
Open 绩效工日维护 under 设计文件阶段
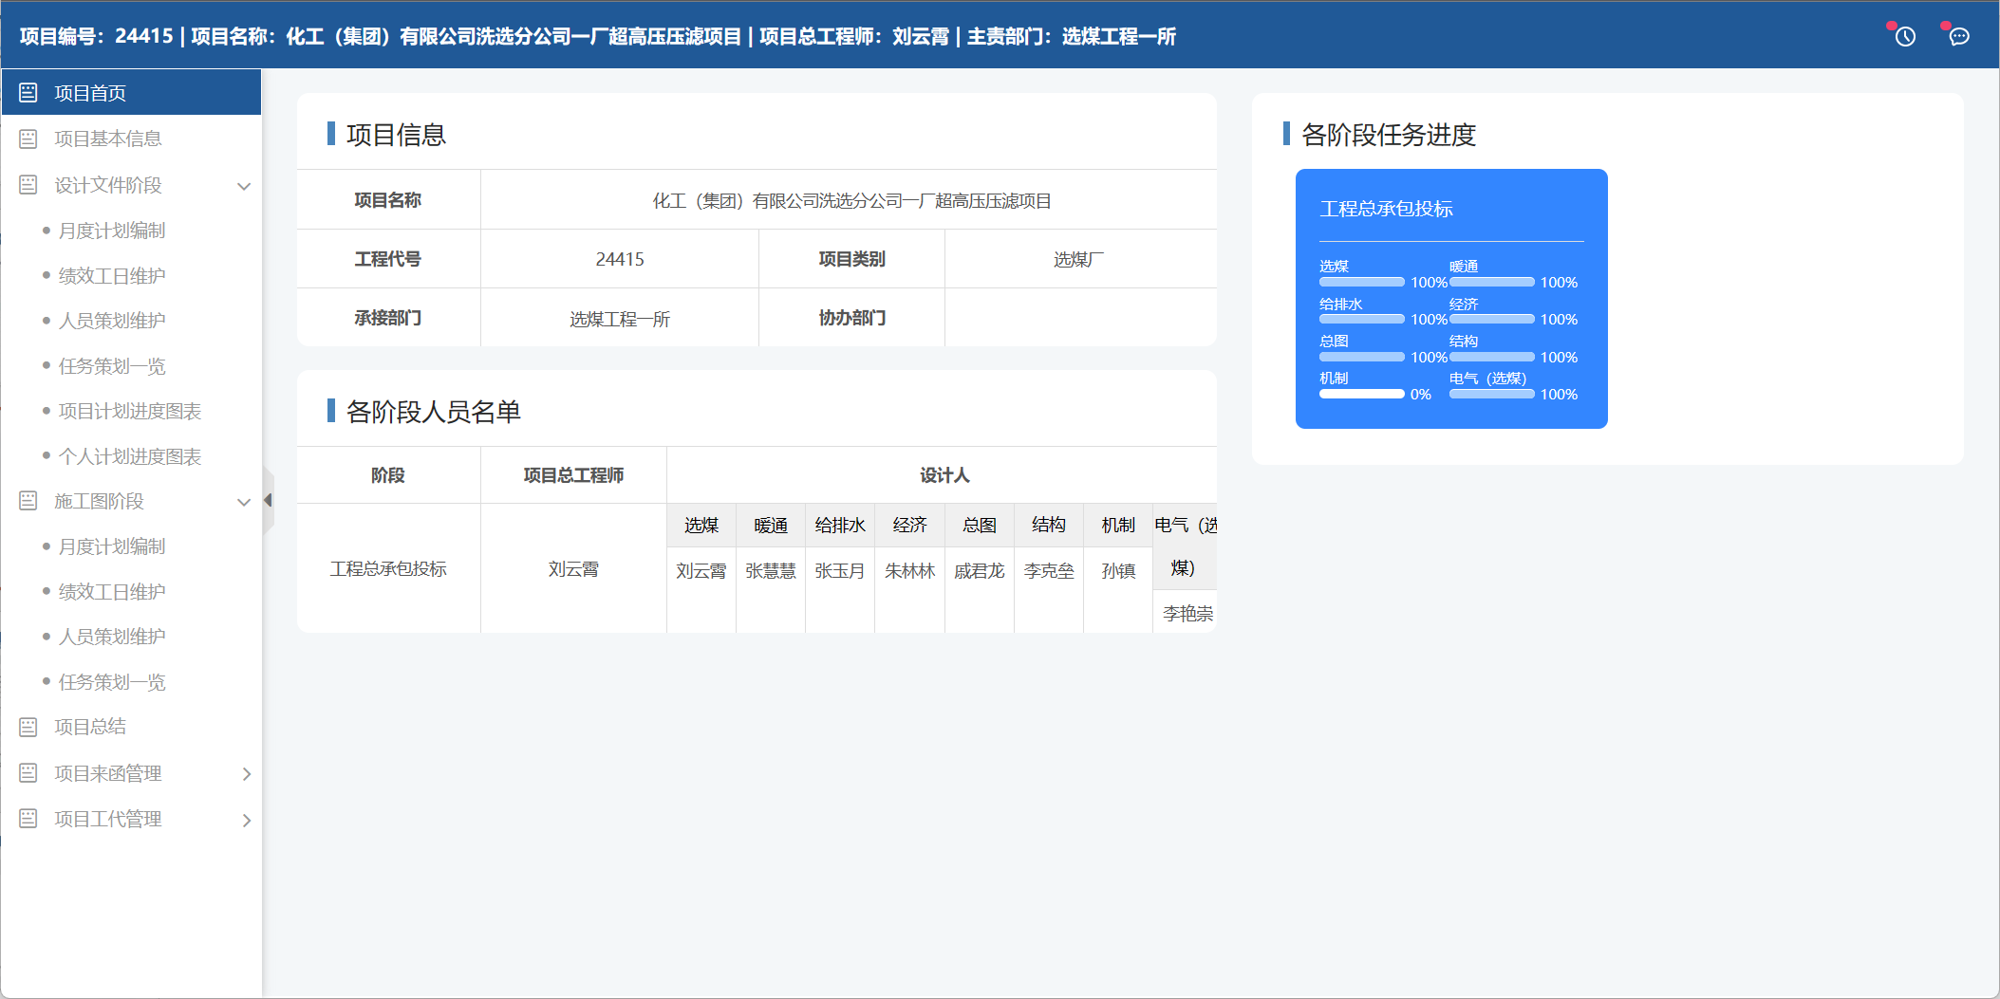[x=112, y=276]
